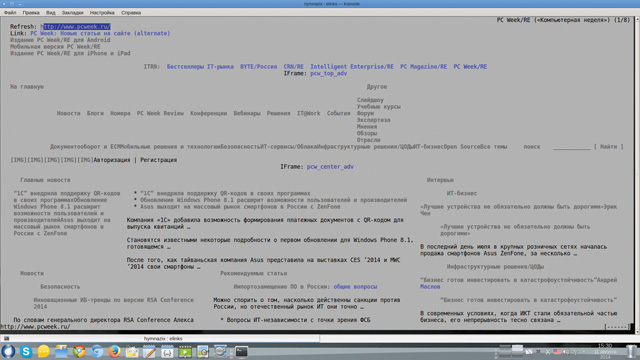Viewport: 640px width, 360px height.
Task: Open the Закладки menu
Action: click(x=72, y=13)
